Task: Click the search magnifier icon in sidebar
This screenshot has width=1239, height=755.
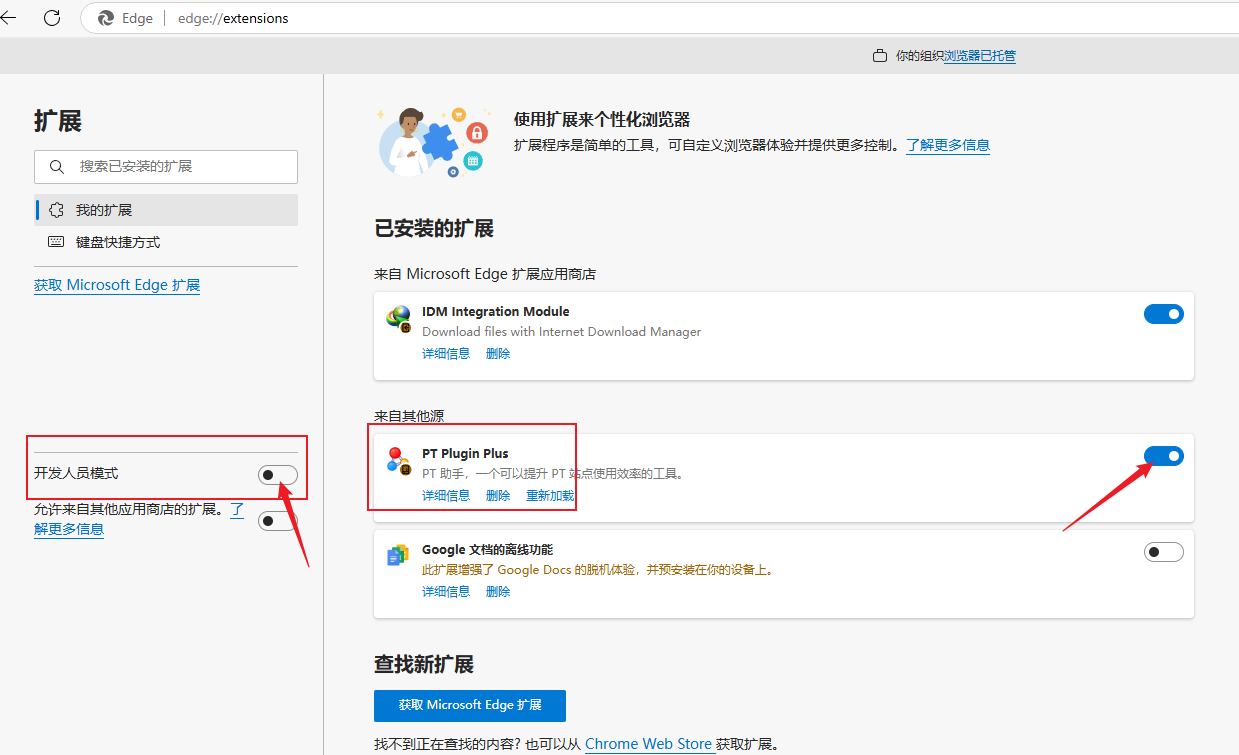Action: pos(58,167)
